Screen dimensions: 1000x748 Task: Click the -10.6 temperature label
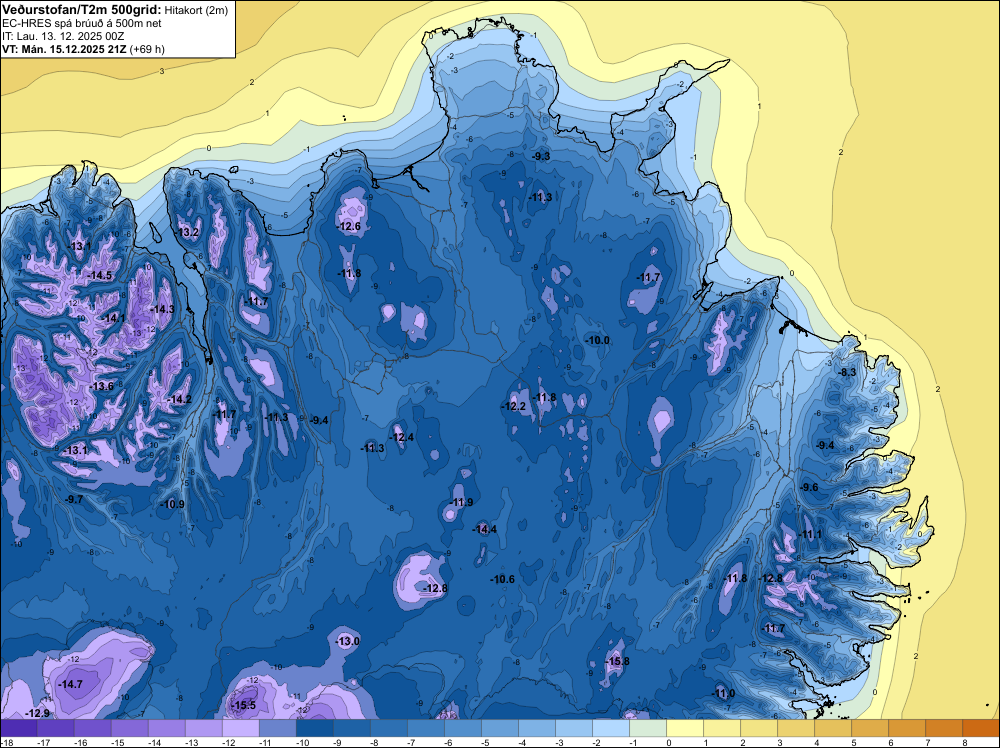click(502, 579)
